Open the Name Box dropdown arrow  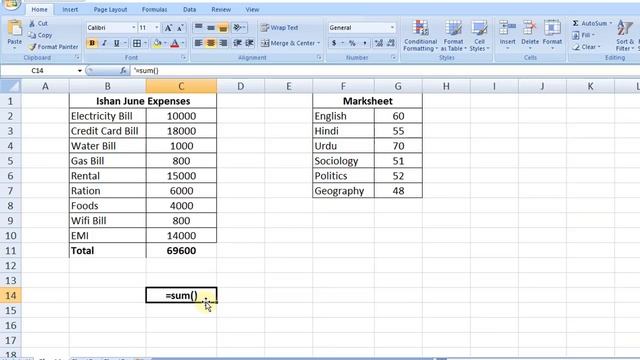pos(80,71)
